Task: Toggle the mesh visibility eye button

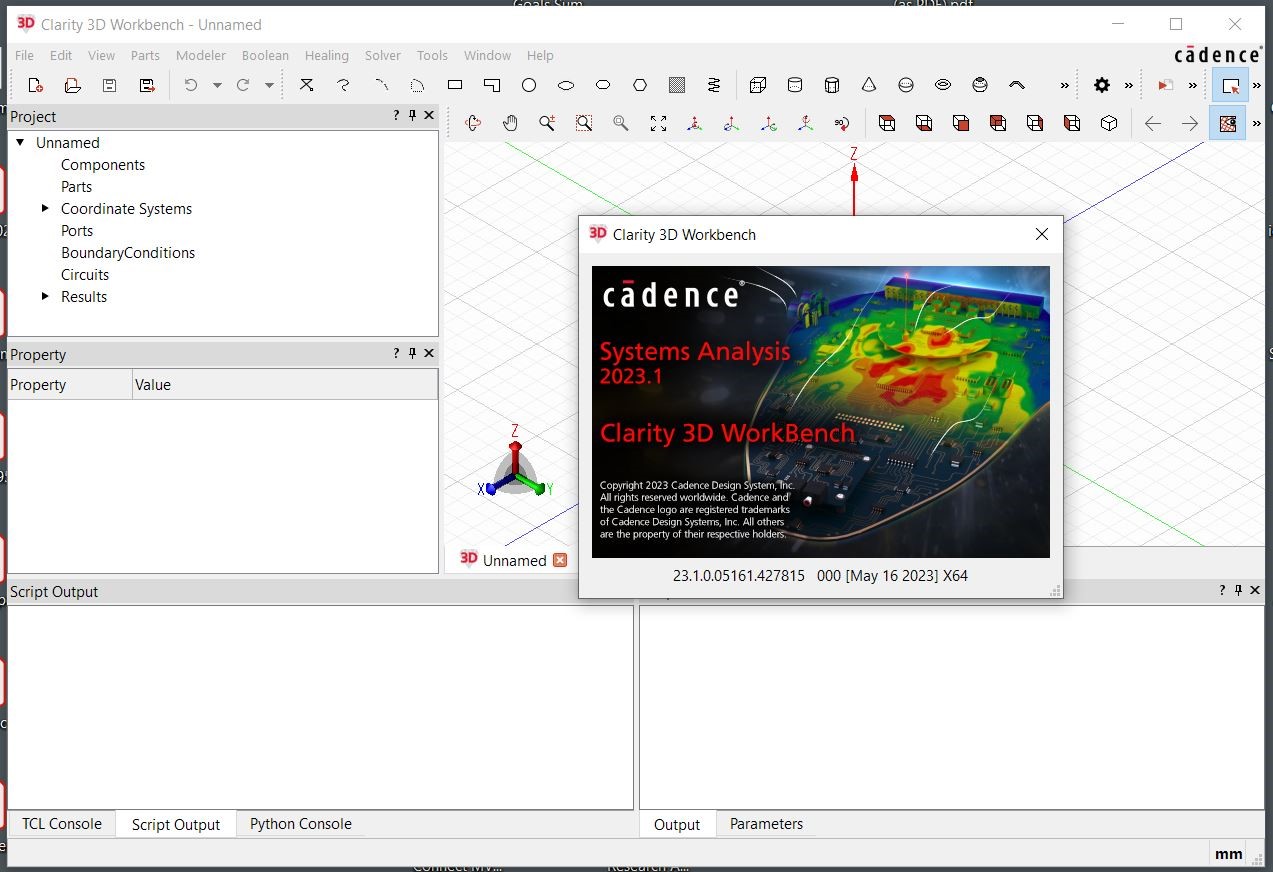Action: (1228, 123)
